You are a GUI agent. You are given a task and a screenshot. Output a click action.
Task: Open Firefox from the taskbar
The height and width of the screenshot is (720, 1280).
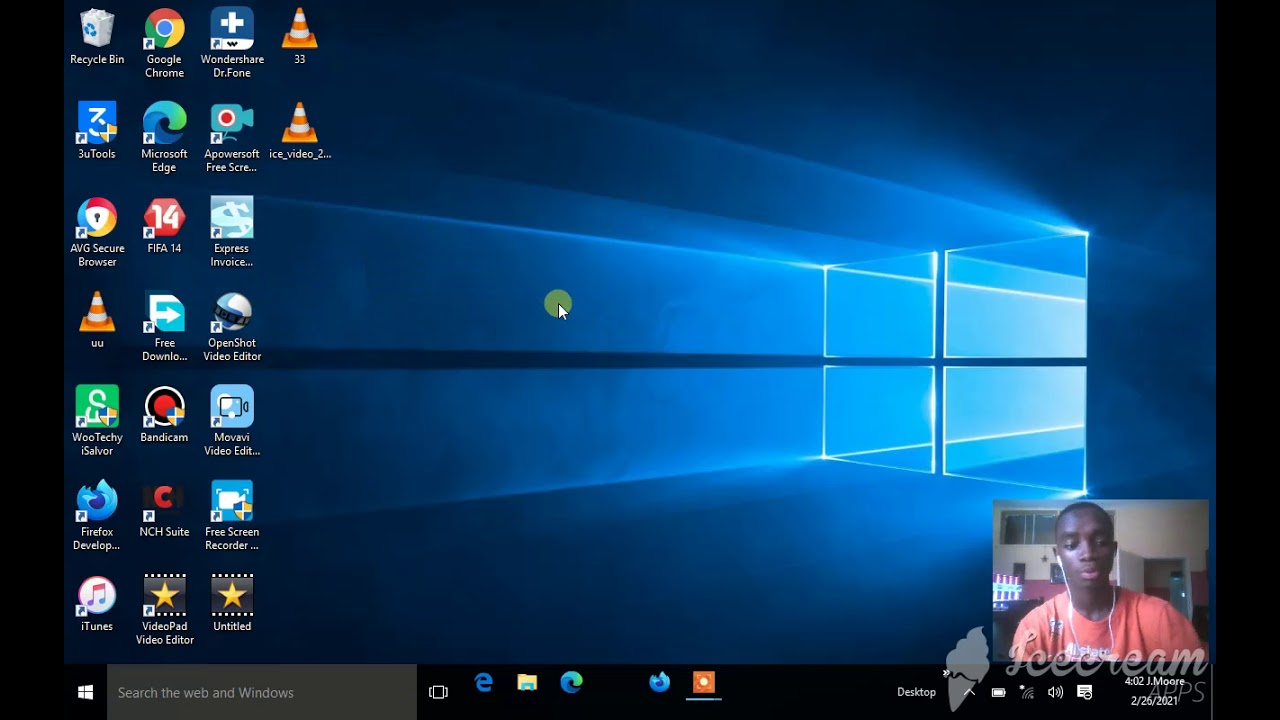659,683
